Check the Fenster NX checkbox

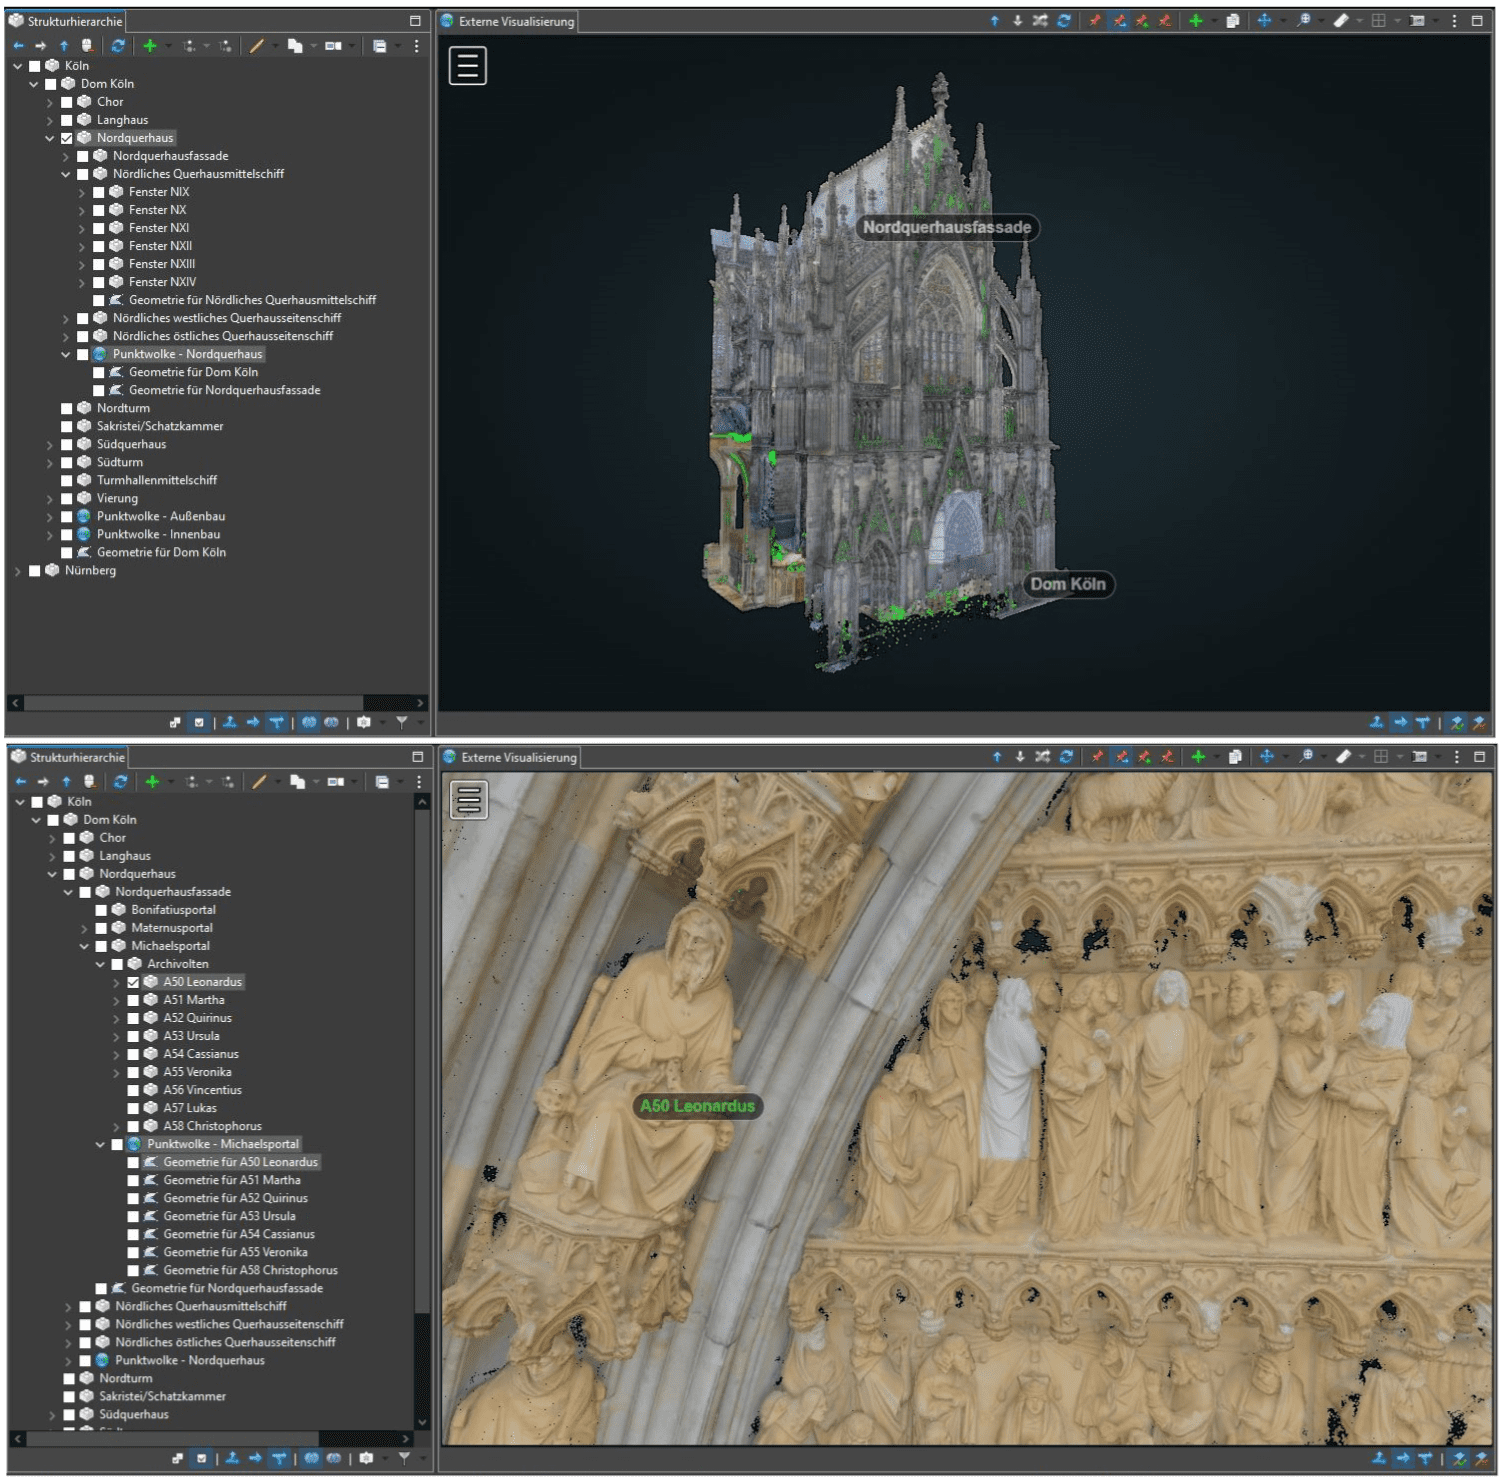click(x=99, y=210)
